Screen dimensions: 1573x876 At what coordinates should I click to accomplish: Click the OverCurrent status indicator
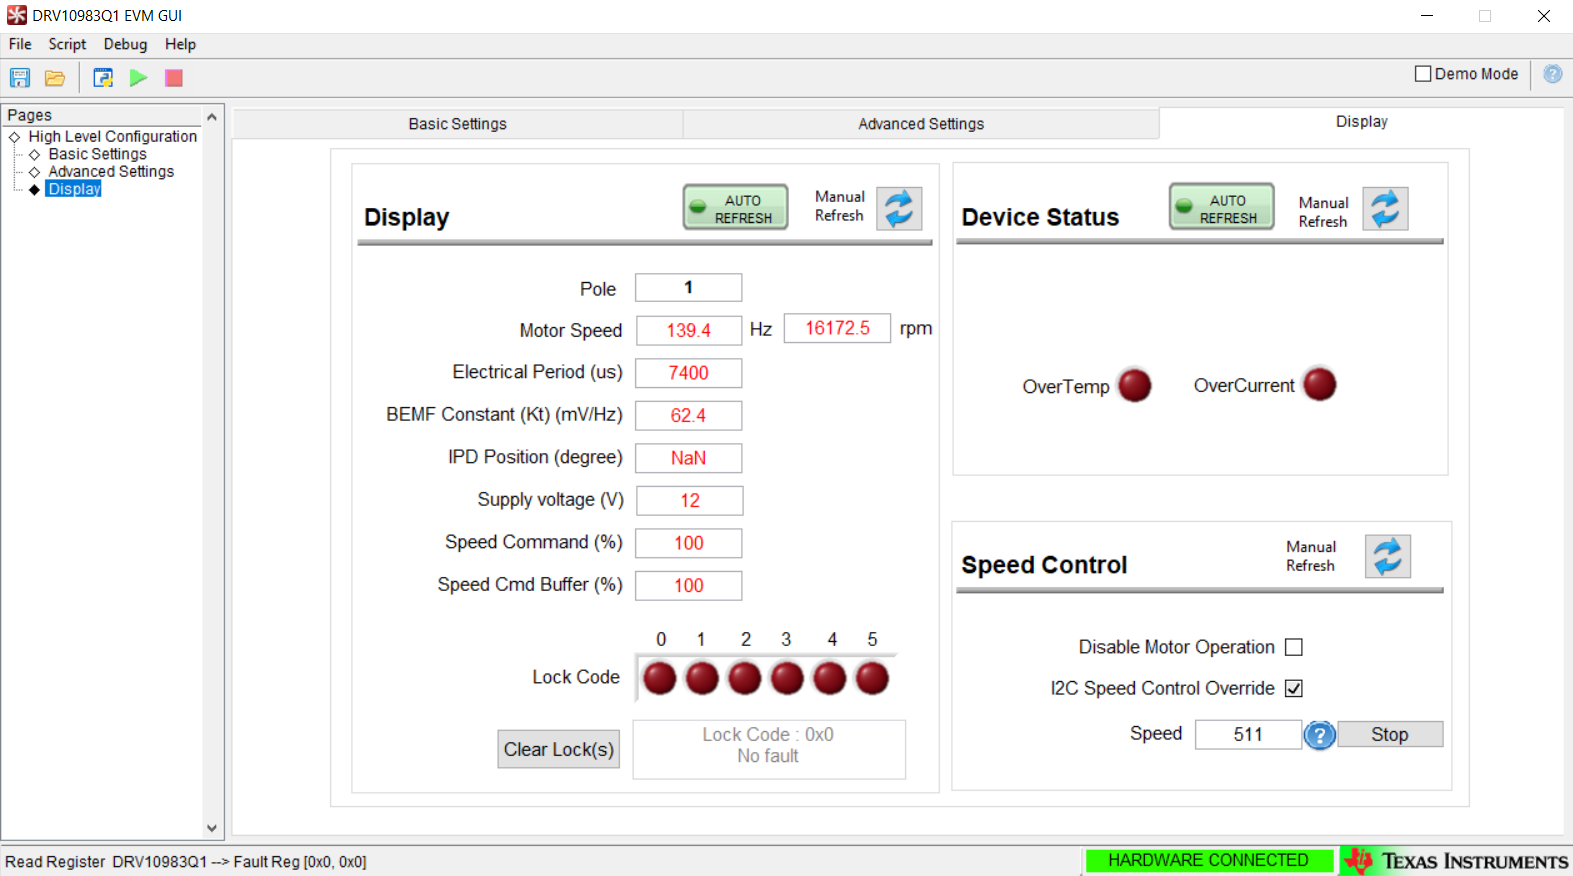click(x=1319, y=384)
